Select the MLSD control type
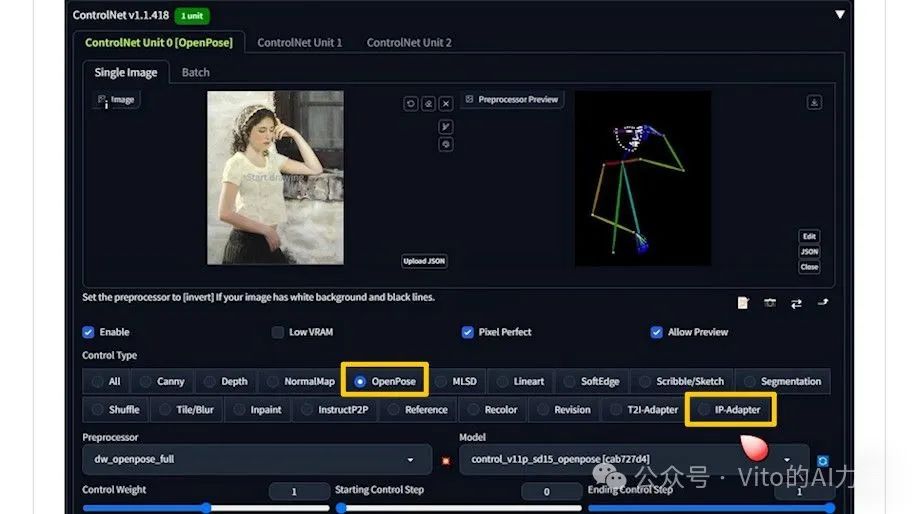914x514 pixels. click(x=456, y=382)
